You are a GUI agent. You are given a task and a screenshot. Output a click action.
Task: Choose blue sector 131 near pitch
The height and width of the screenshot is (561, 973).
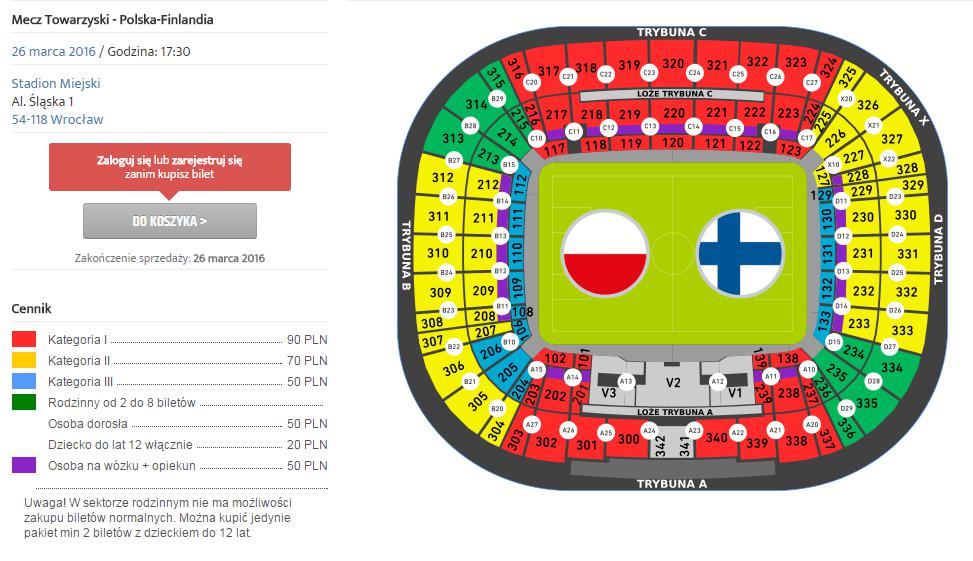827,254
